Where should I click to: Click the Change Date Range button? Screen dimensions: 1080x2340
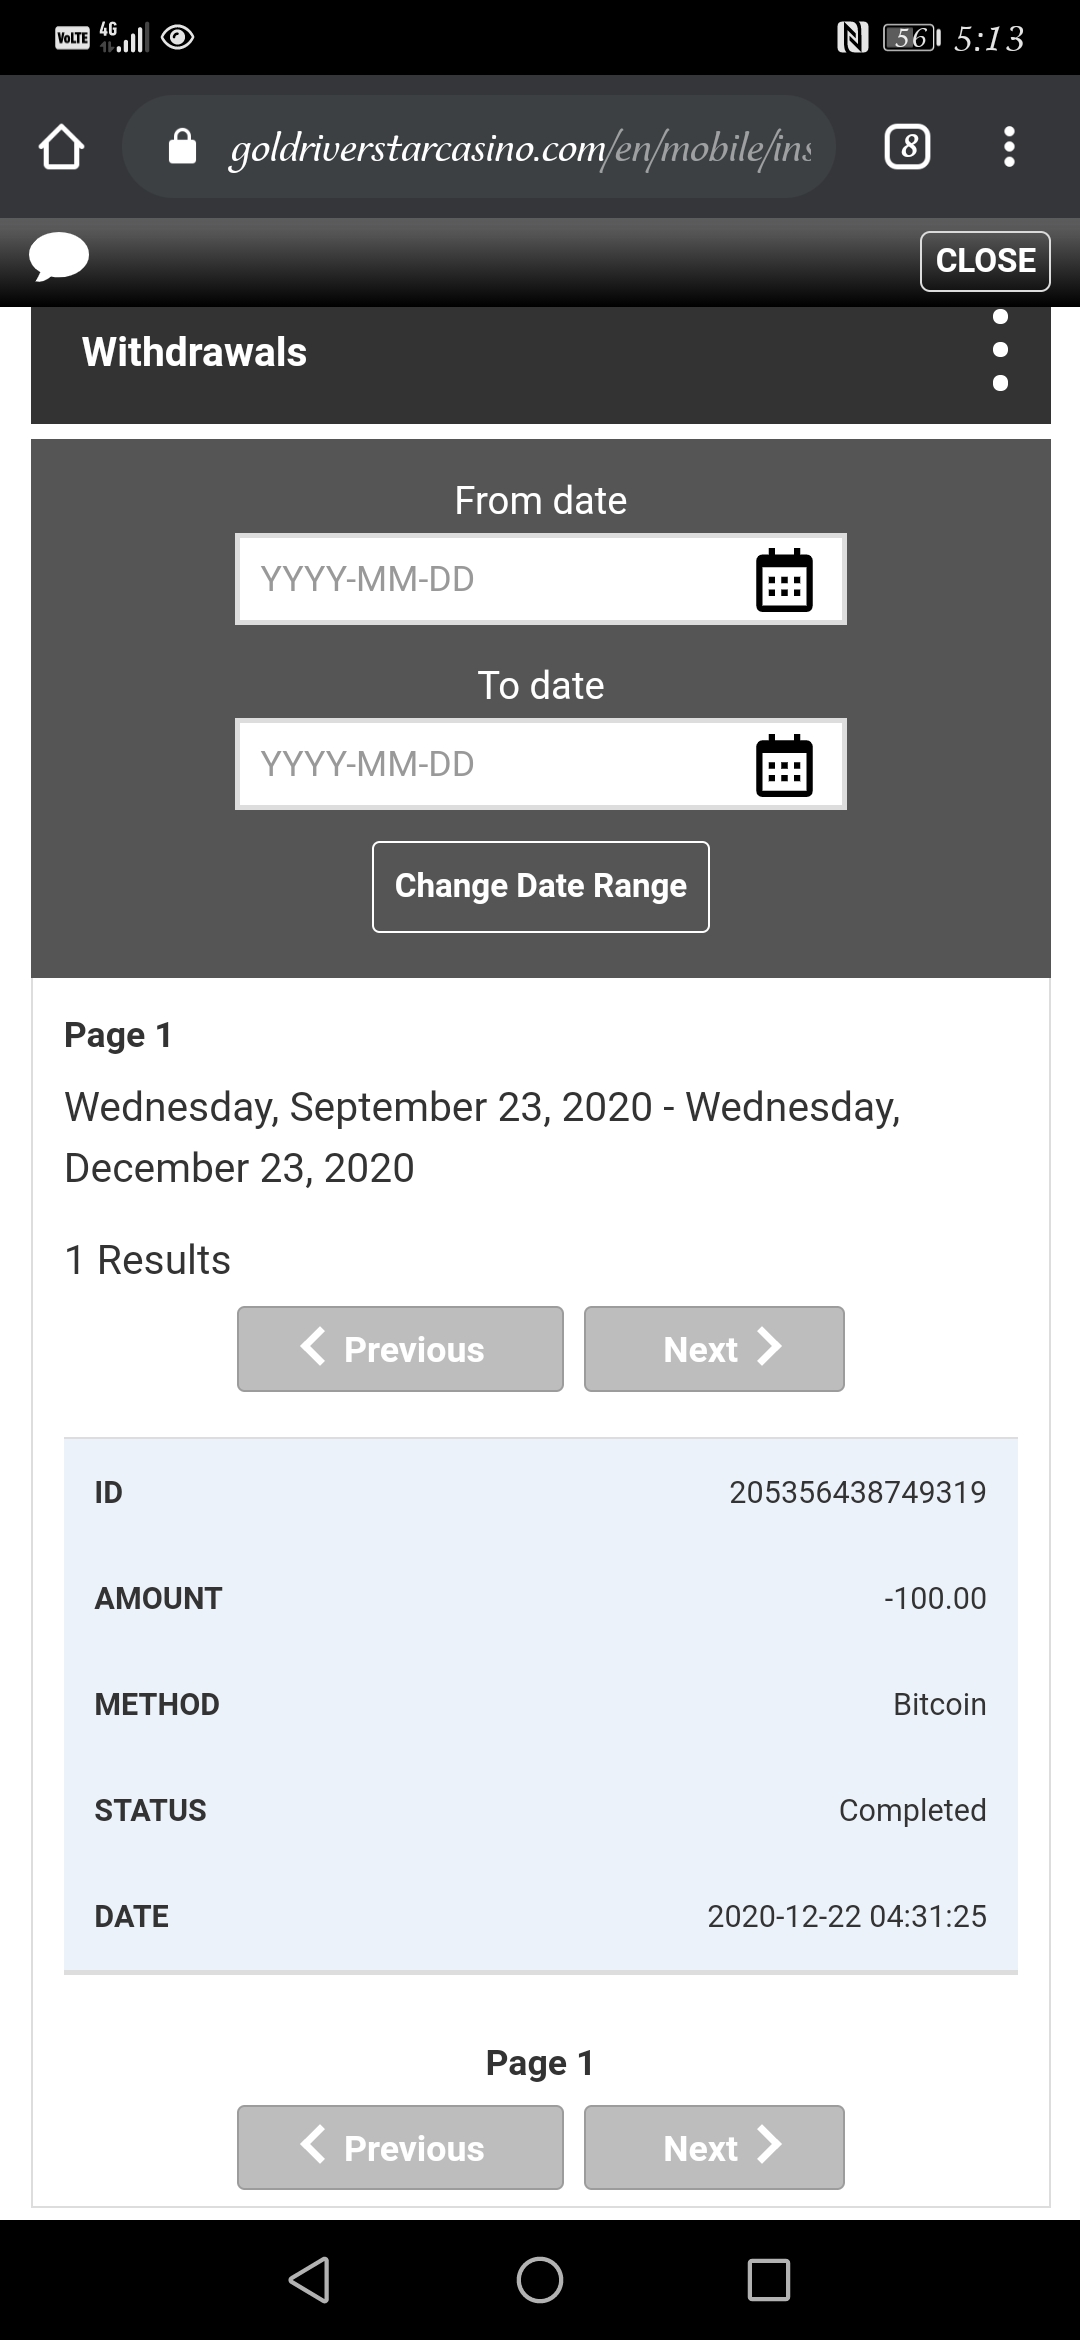(x=541, y=887)
